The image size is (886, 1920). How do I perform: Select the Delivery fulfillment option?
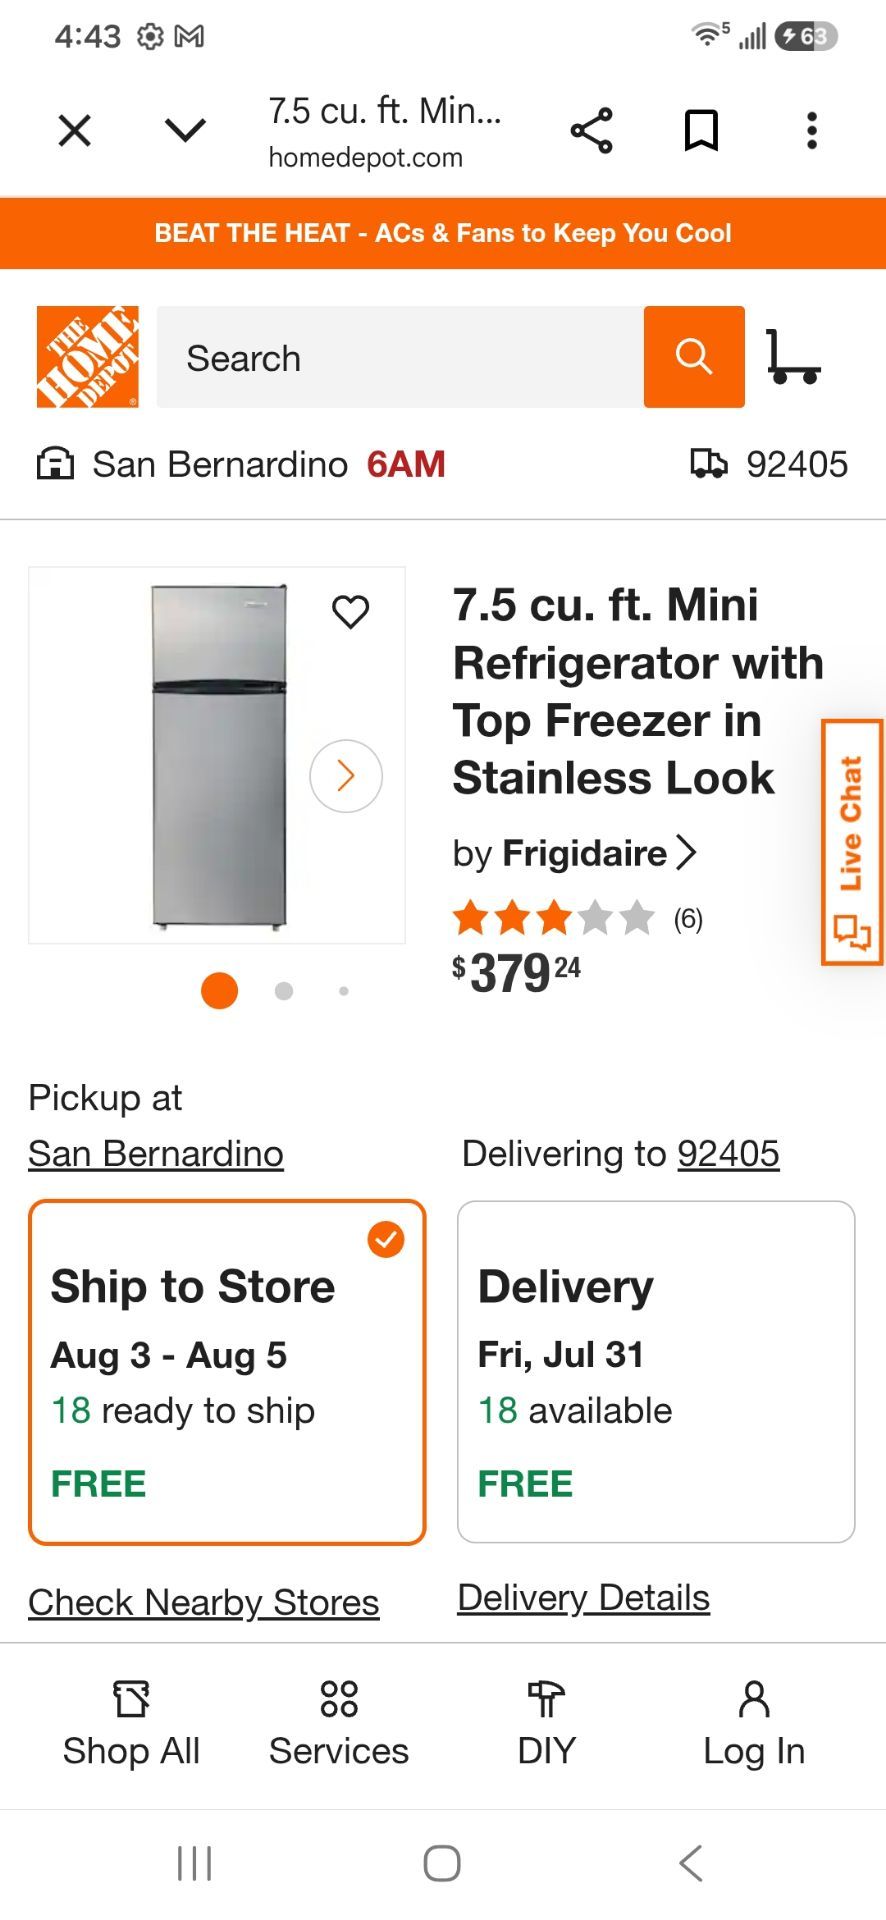coord(656,1372)
